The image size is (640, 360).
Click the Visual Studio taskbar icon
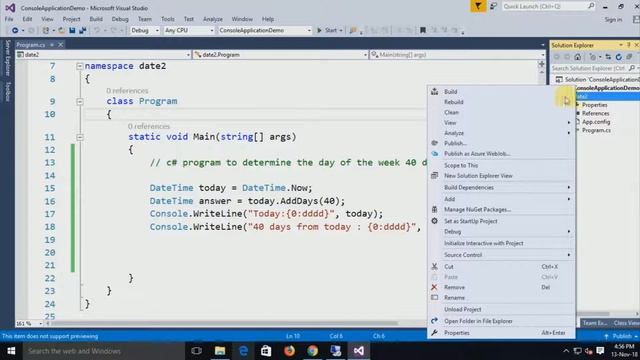[x=359, y=351]
